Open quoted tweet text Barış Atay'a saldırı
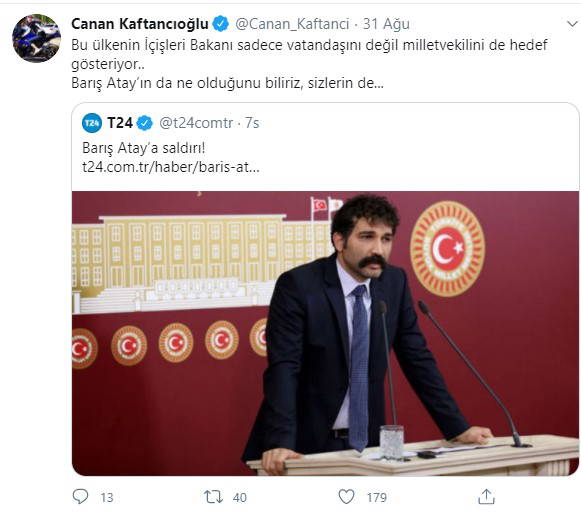Viewport: 581px width, 515px height. pos(143,148)
